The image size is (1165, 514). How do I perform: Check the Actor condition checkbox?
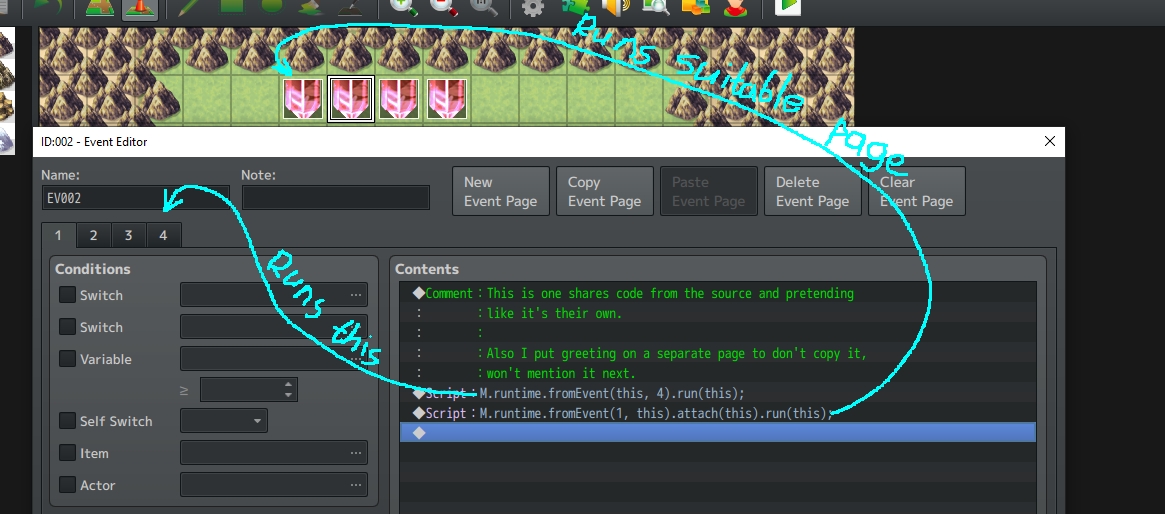pos(68,484)
